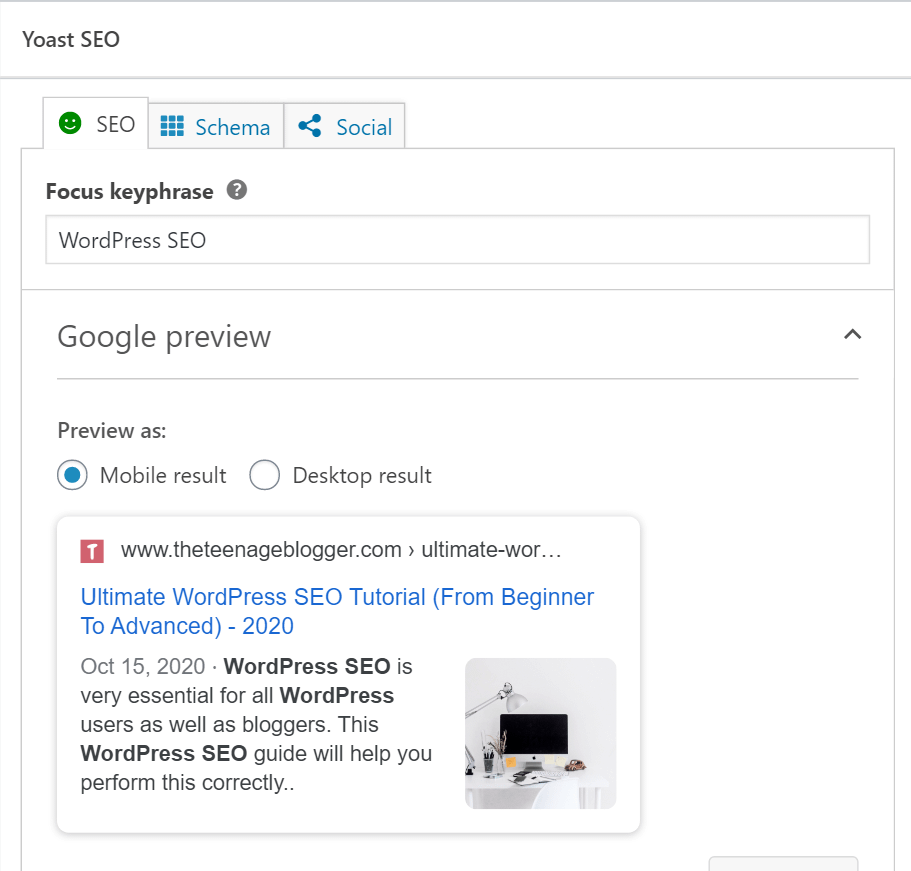The height and width of the screenshot is (871, 911).
Task: Click the Focus keyphrase label
Action: click(130, 191)
